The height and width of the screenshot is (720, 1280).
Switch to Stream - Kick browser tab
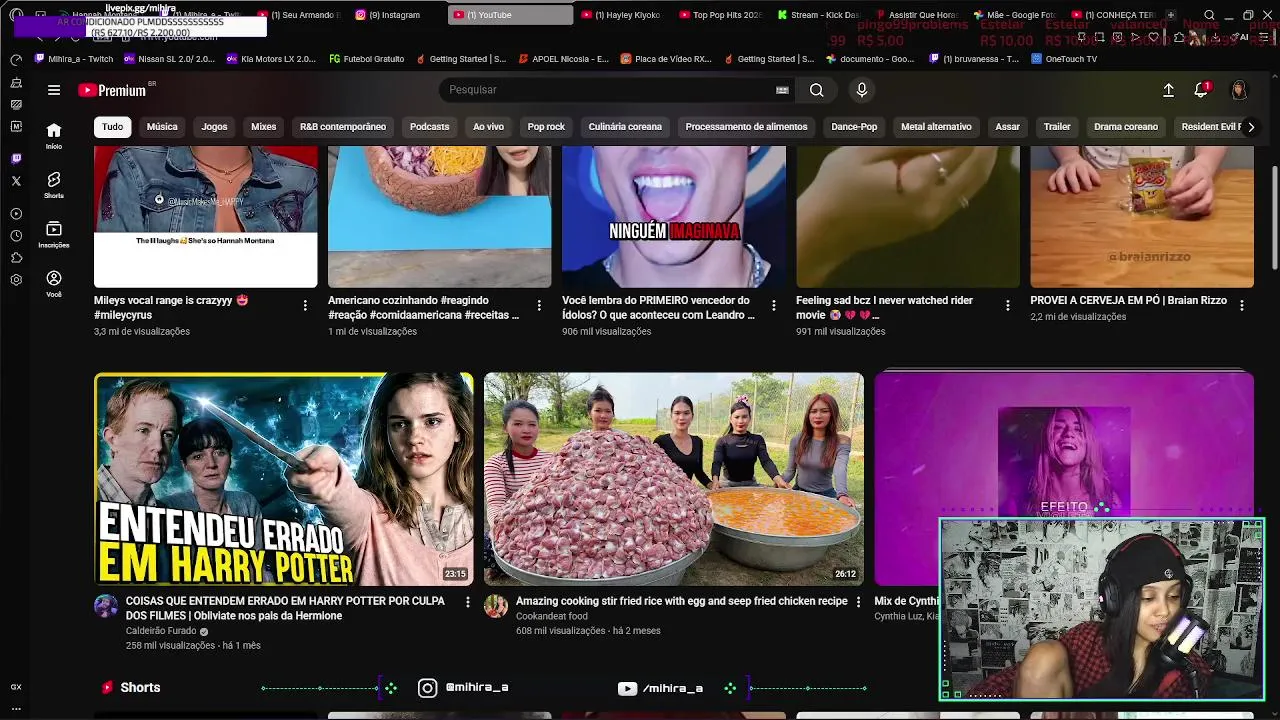tap(822, 15)
